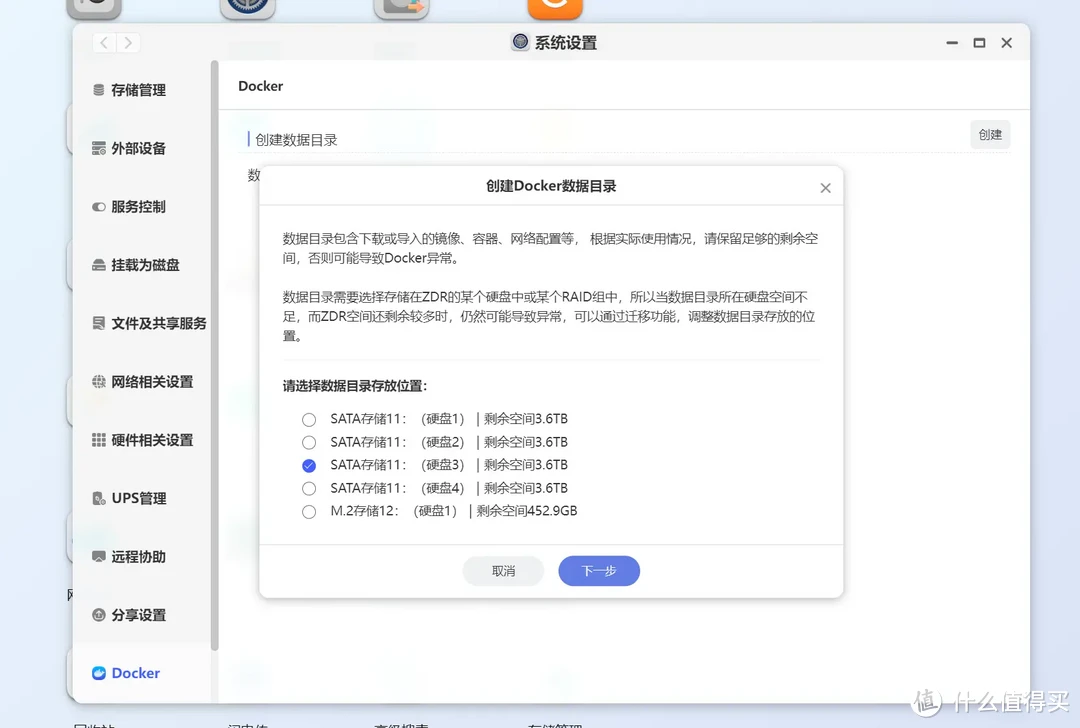Image resolution: width=1080 pixels, height=728 pixels.
Task: Click the back navigation arrow
Action: coord(104,42)
